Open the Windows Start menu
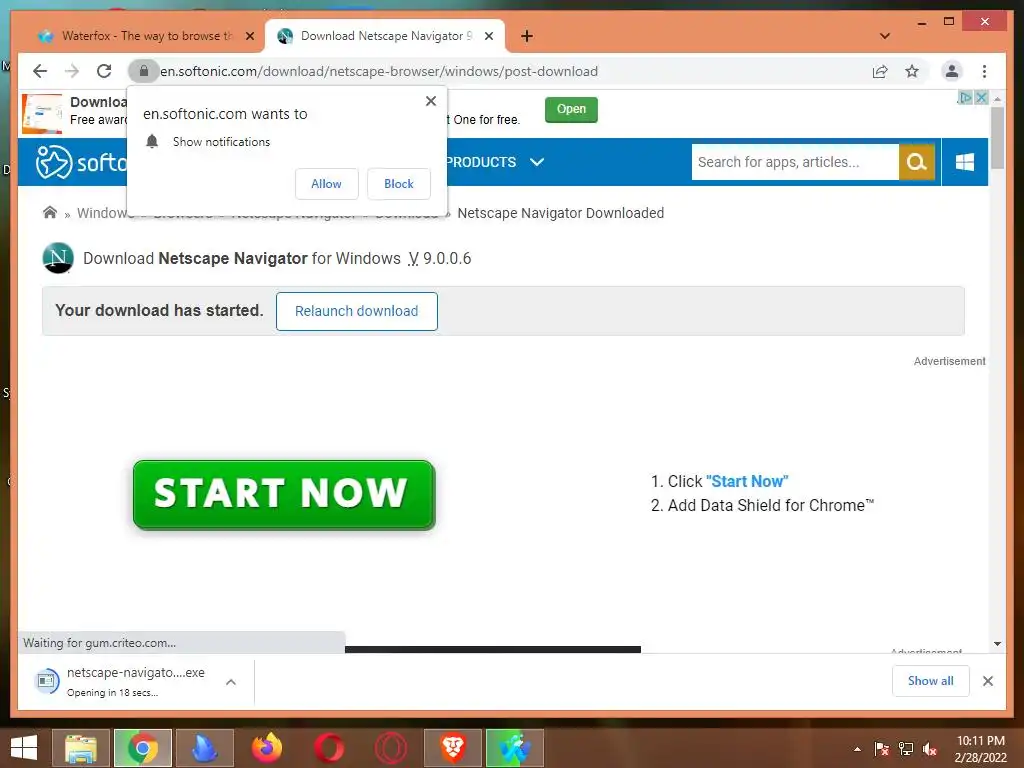 click(24, 748)
